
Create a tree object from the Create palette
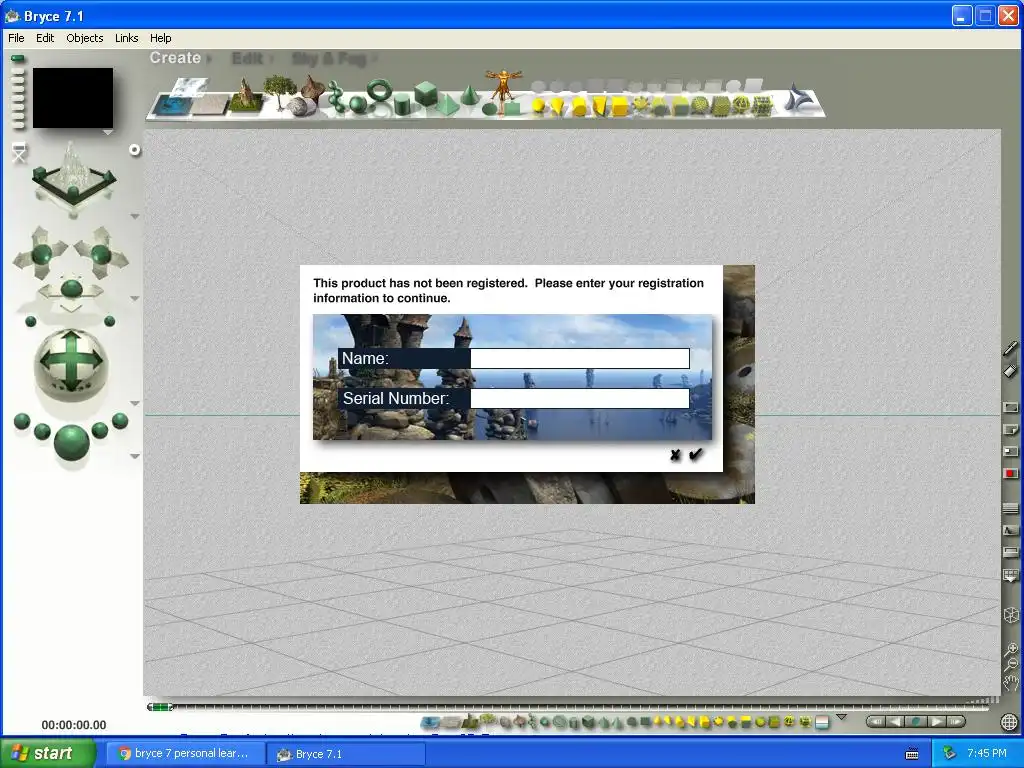tap(279, 91)
